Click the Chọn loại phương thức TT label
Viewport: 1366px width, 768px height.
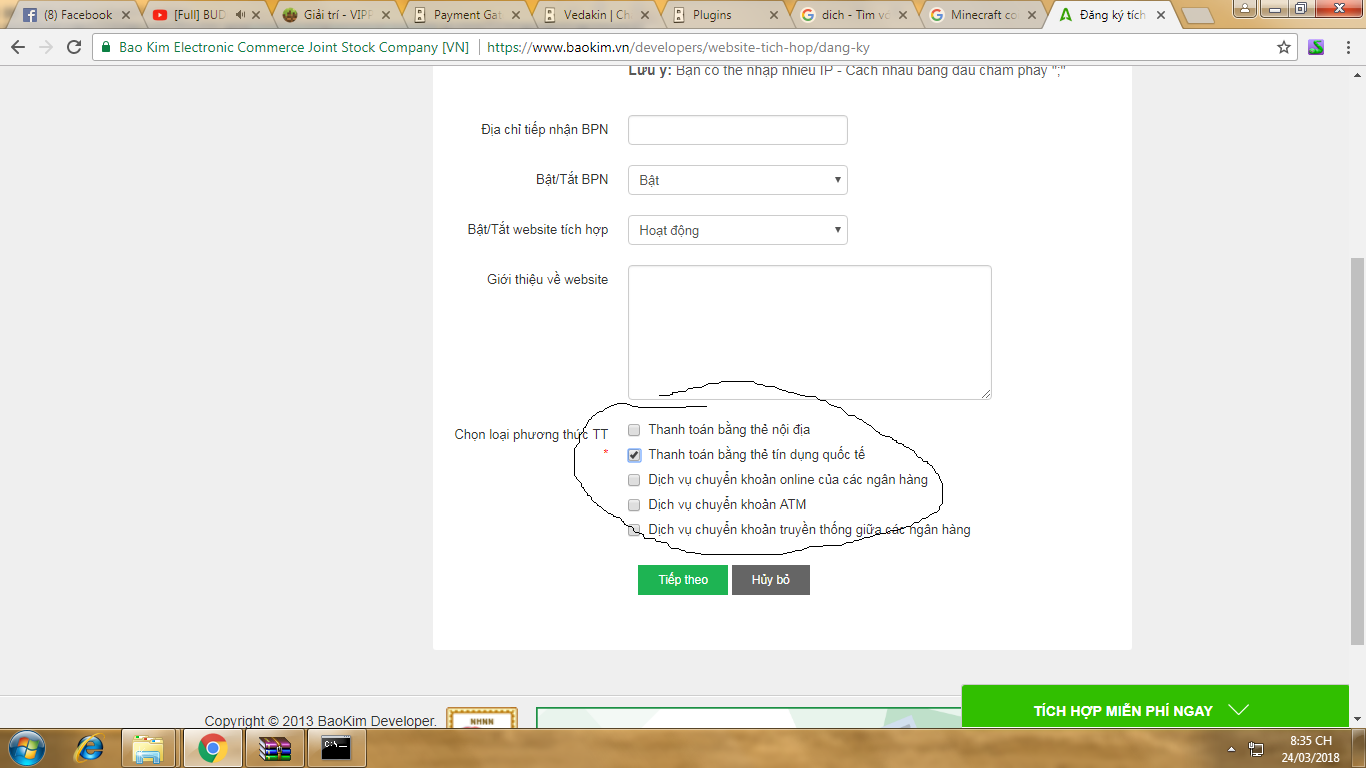coord(531,434)
